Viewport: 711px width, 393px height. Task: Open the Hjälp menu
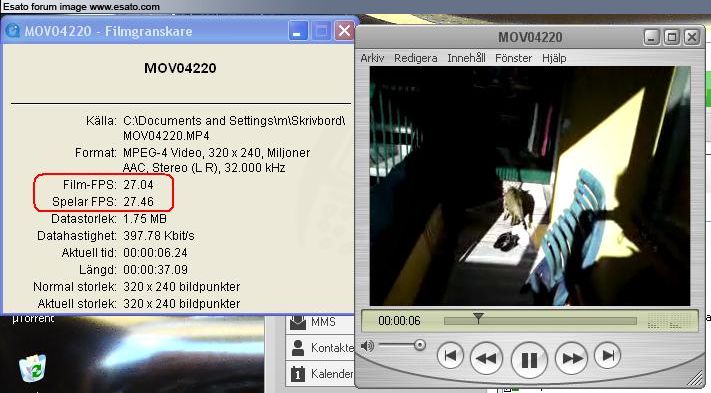pos(554,58)
